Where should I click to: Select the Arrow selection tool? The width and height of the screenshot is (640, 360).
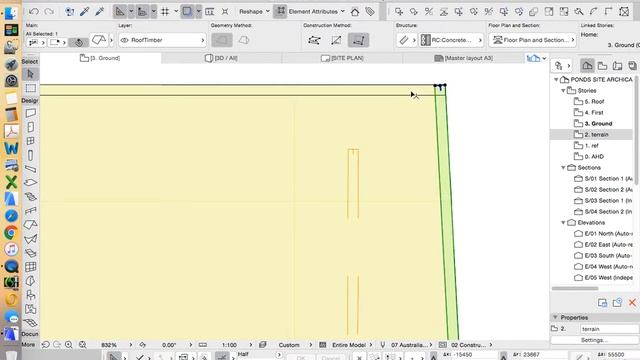pos(31,74)
